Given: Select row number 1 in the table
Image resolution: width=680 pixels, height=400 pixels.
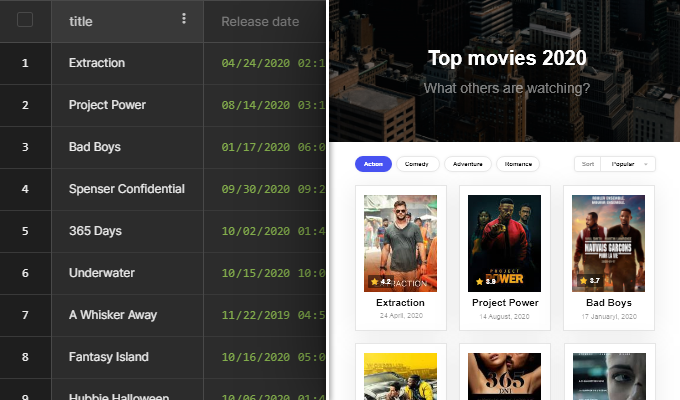Looking at the screenshot, I should click(25, 63).
